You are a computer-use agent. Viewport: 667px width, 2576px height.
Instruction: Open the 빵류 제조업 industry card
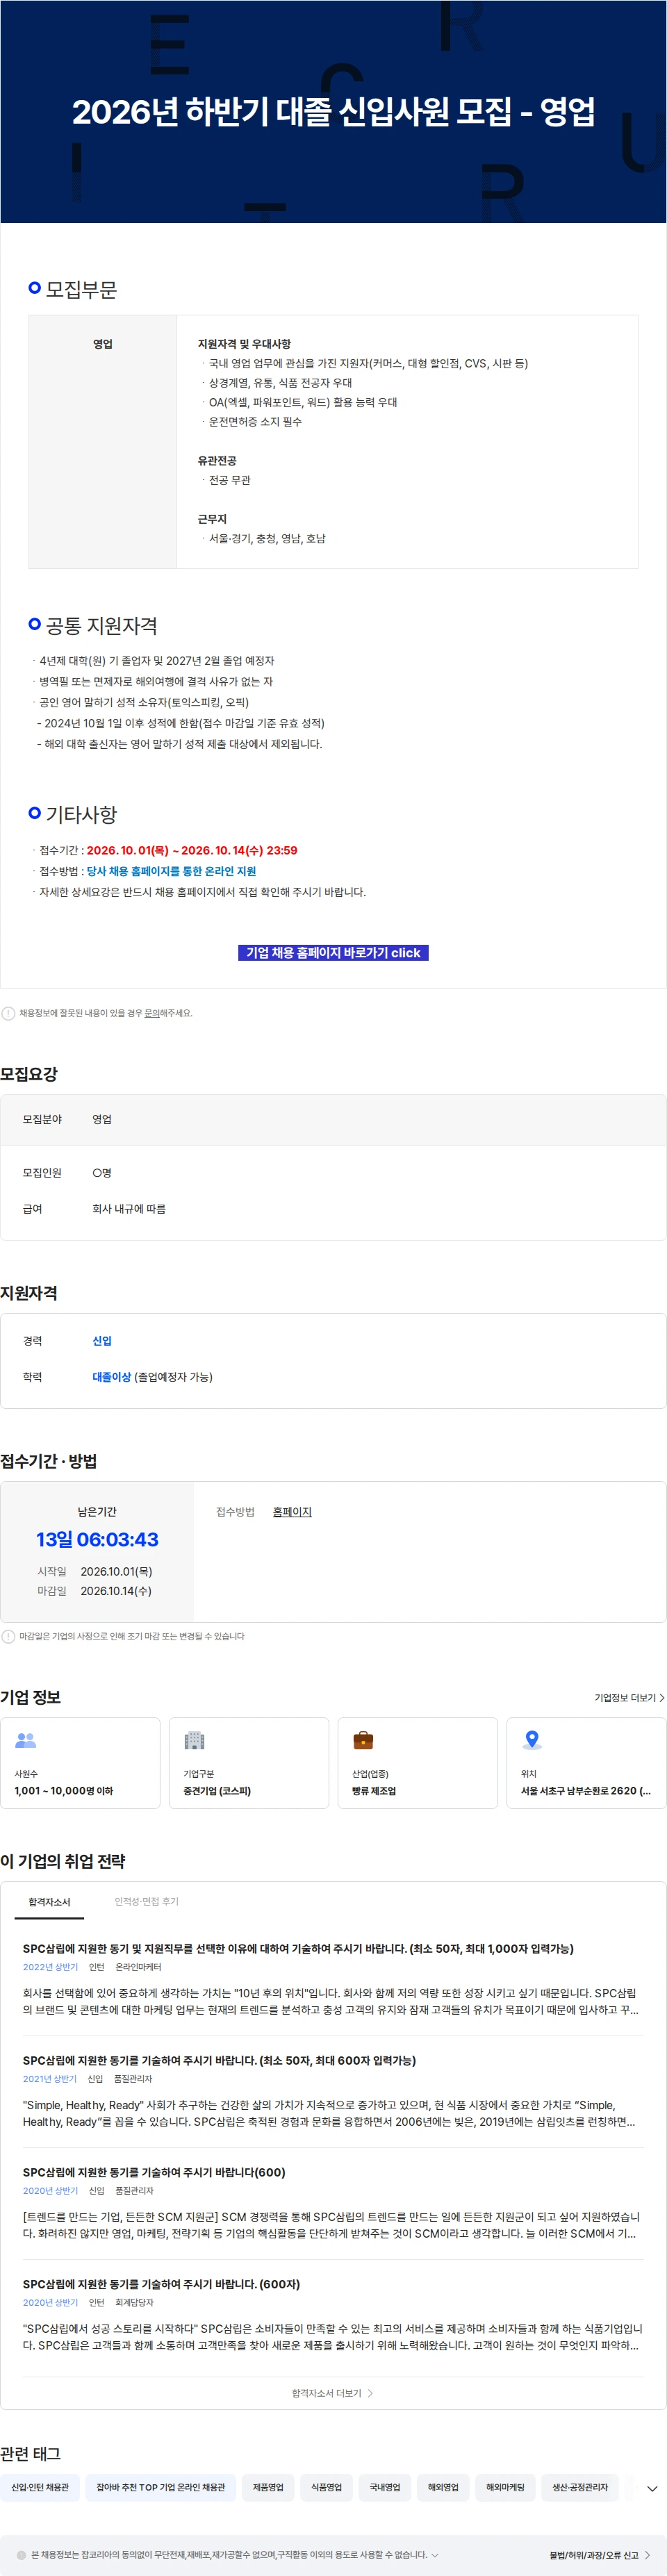point(418,1763)
